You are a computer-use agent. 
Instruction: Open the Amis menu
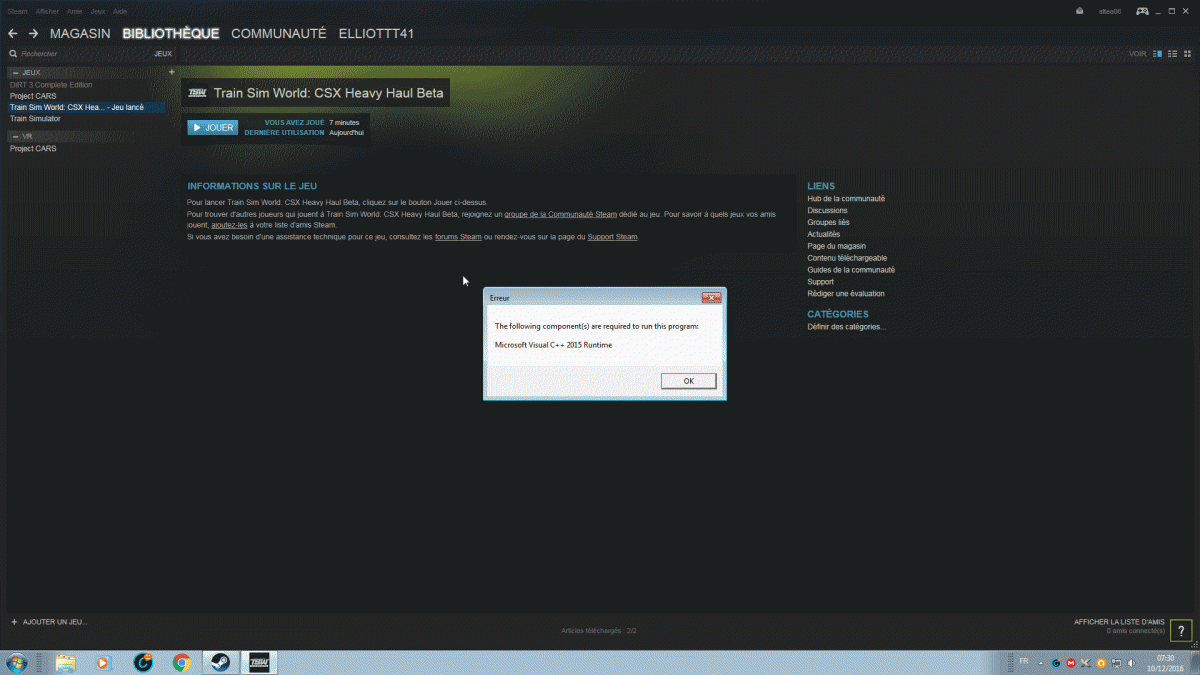(x=75, y=11)
